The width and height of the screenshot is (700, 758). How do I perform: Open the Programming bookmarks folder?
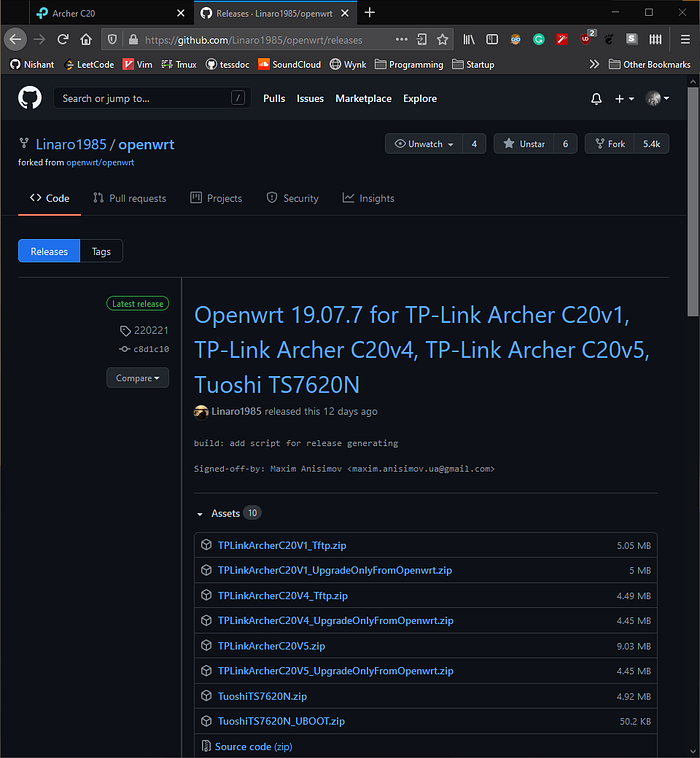click(x=409, y=64)
